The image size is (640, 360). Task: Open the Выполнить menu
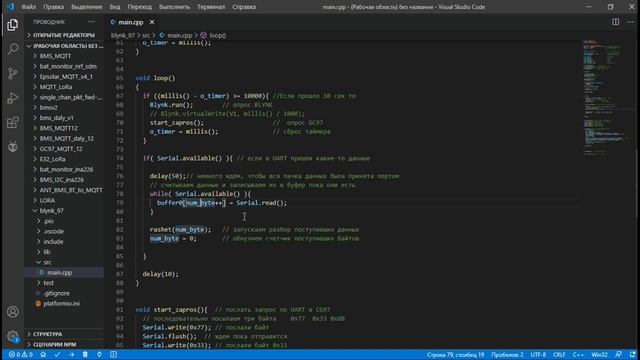[174, 7]
